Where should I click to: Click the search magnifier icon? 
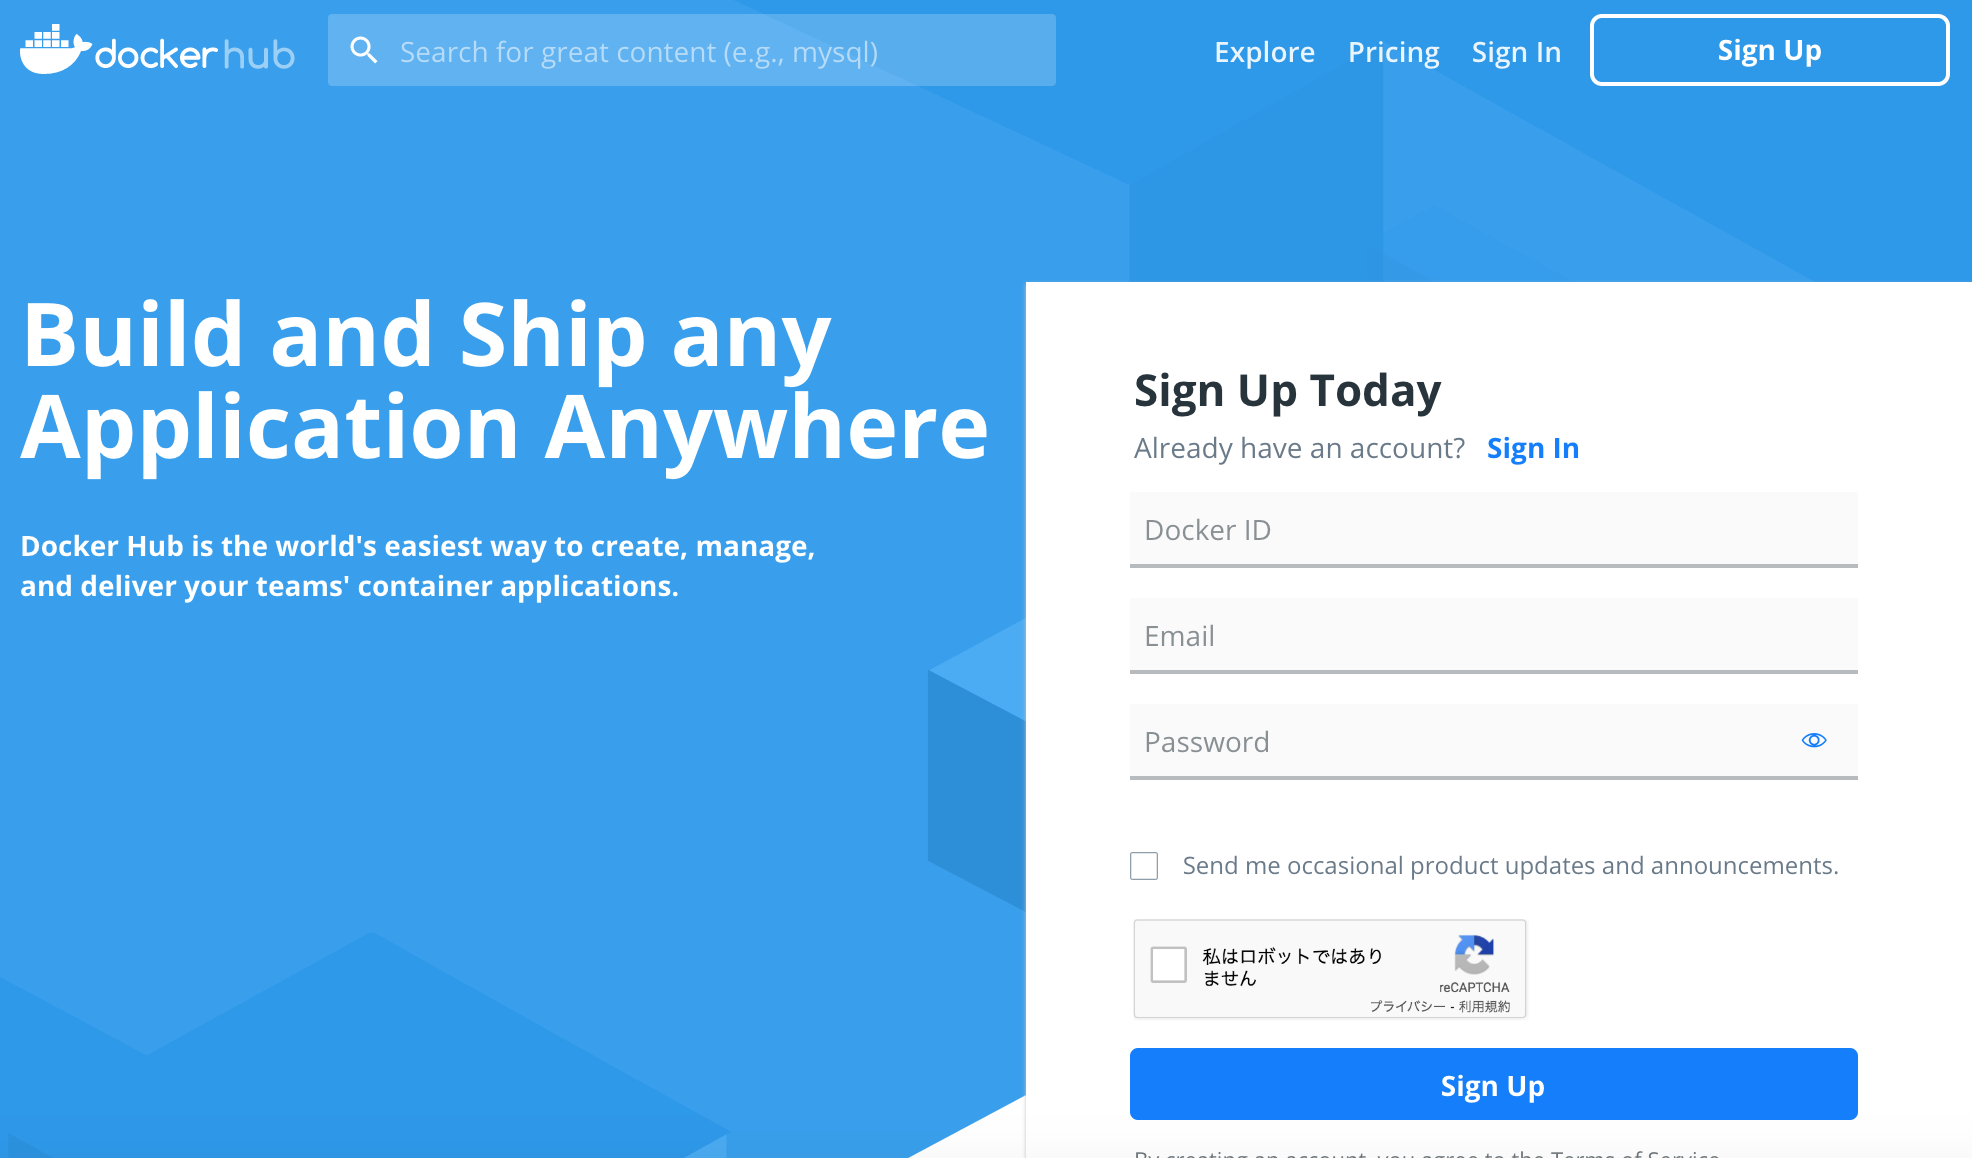point(362,50)
